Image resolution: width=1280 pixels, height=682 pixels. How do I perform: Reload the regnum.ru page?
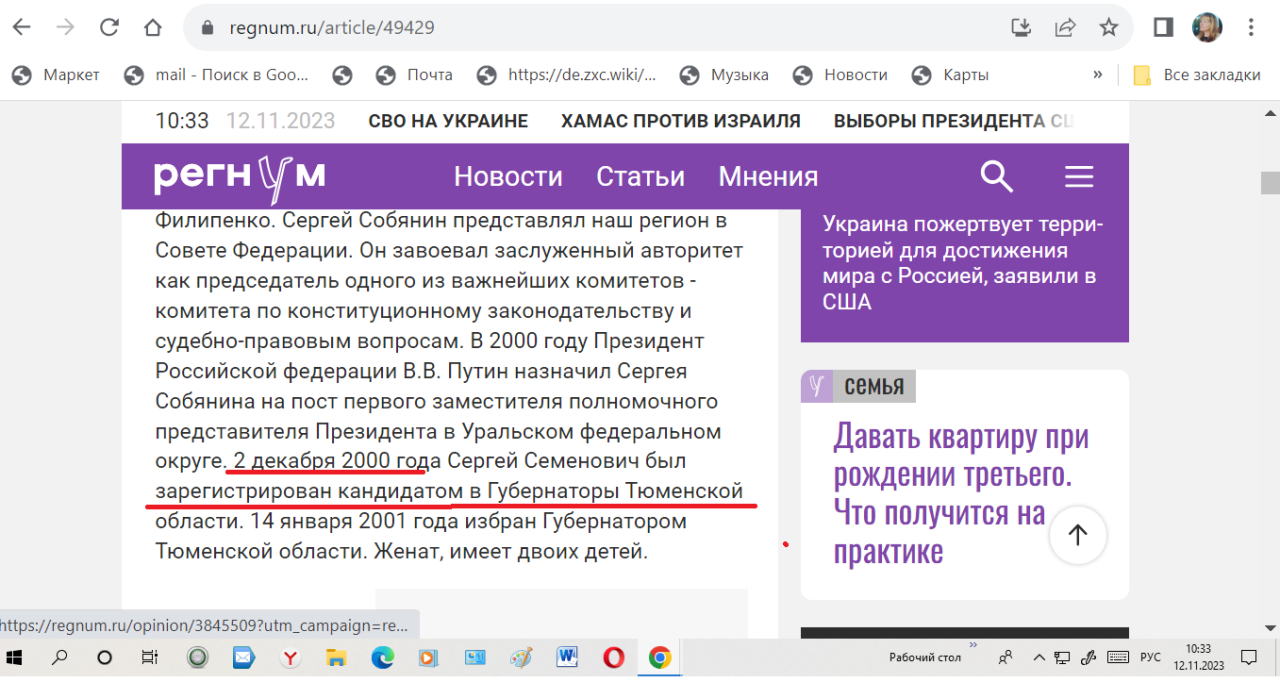(x=109, y=27)
